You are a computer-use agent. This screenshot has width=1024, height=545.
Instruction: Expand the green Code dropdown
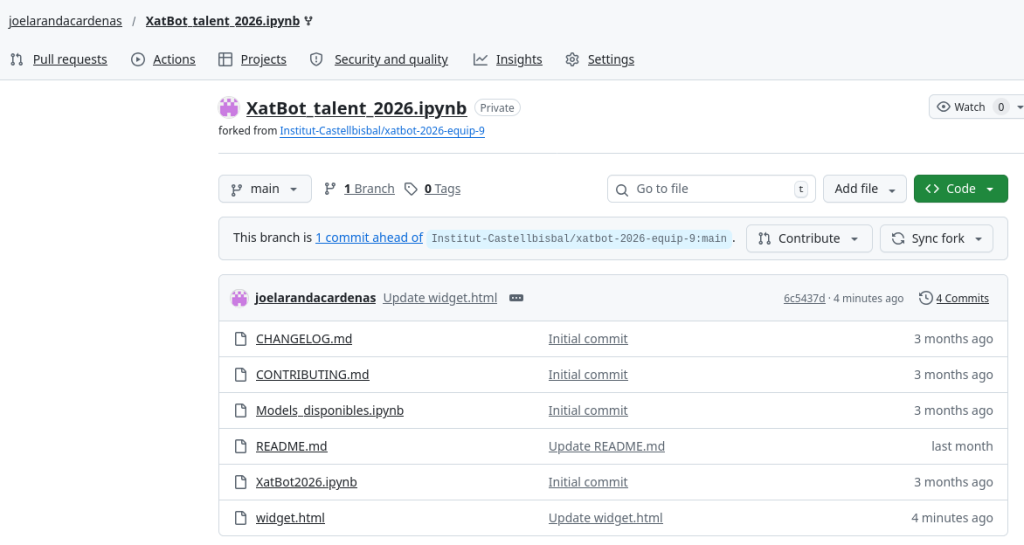pyautogui.click(x=960, y=189)
